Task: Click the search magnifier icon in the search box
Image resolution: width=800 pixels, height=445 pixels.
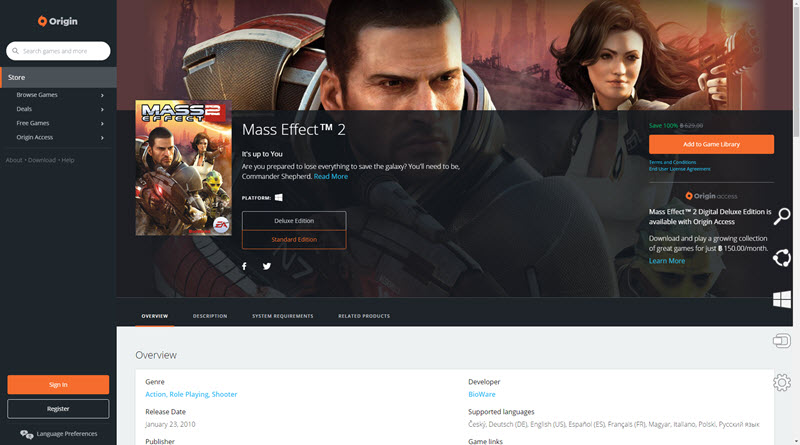Action: pos(15,51)
